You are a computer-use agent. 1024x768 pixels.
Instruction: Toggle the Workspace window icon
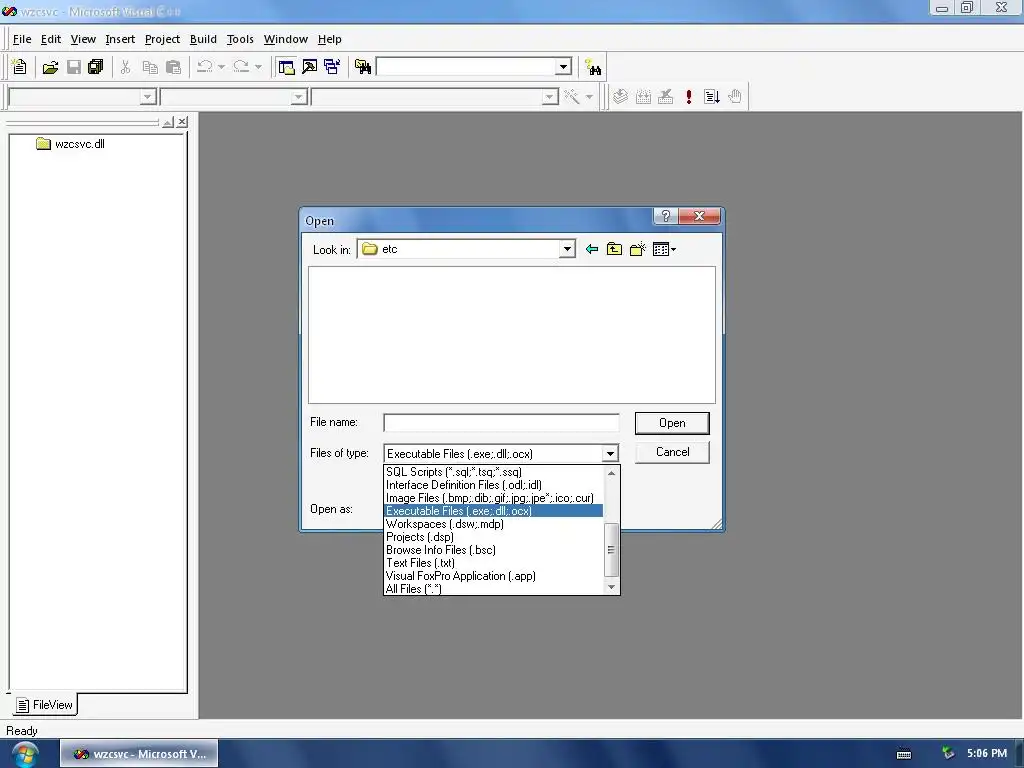point(286,67)
